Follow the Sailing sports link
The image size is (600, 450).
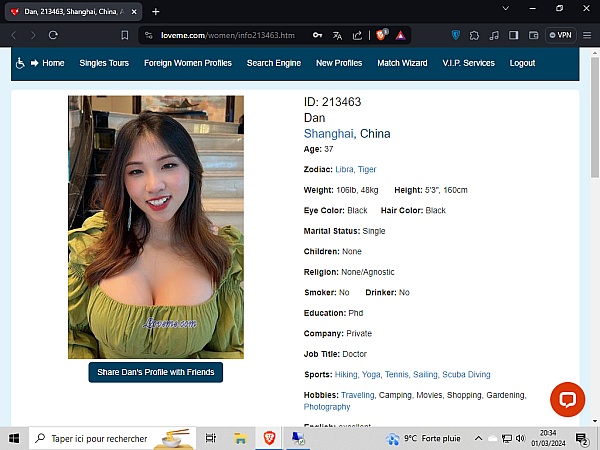click(426, 375)
